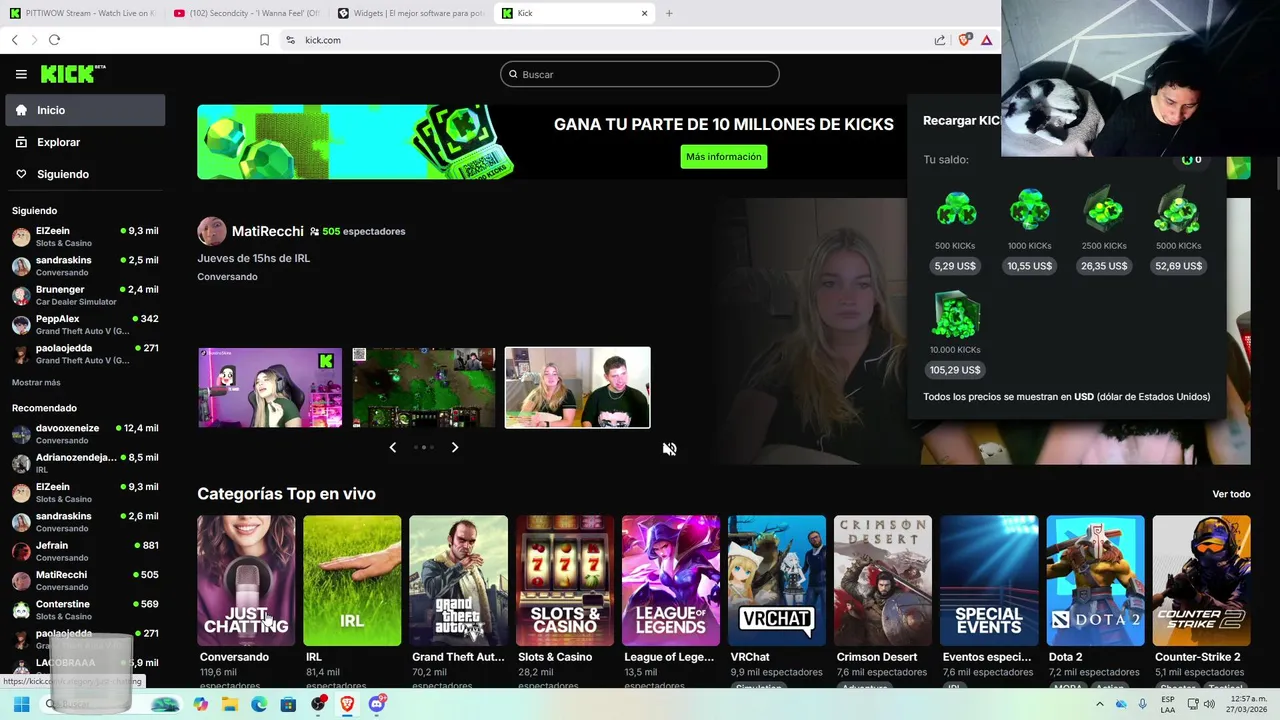The height and width of the screenshot is (720, 1280).
Task: Open Brave browser taskbar icon
Action: (347, 704)
